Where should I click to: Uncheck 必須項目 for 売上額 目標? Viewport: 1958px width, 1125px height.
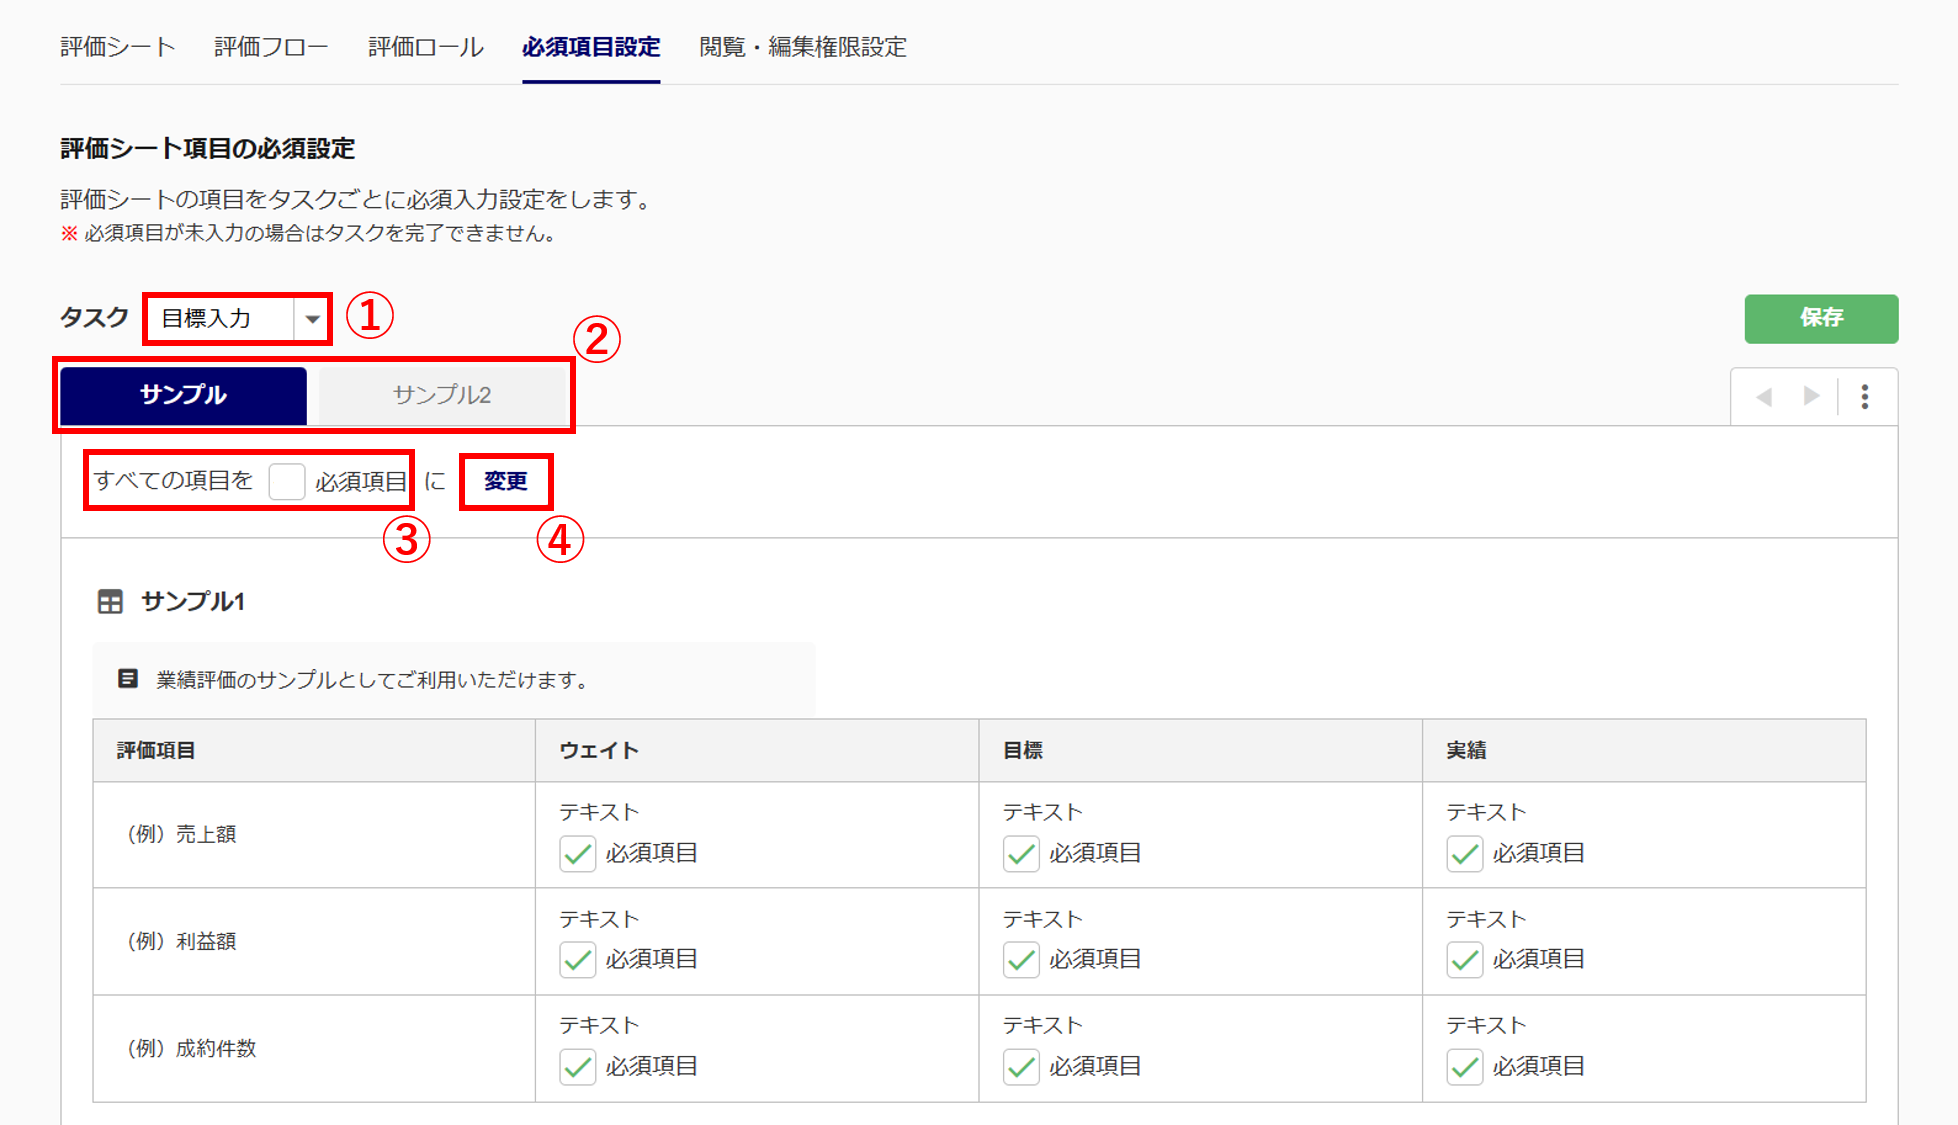1021,854
